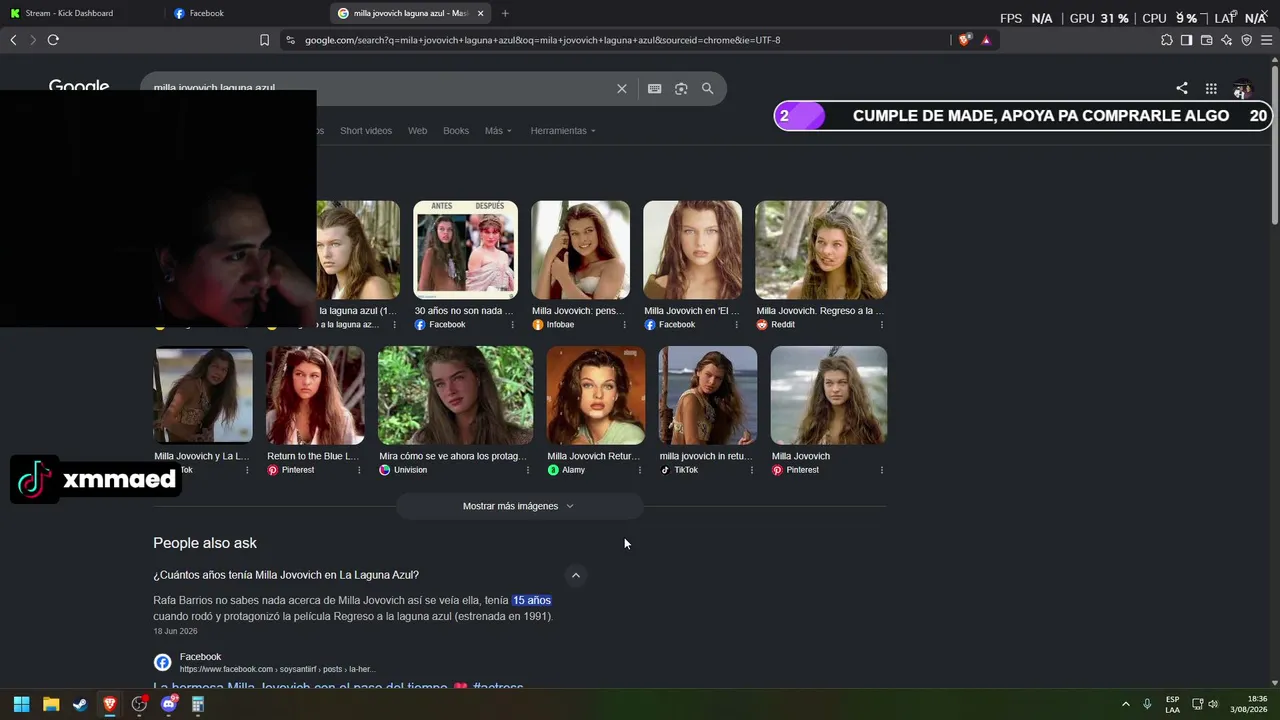1280x720 pixels.
Task: Clear the Google search box
Action: (622, 88)
